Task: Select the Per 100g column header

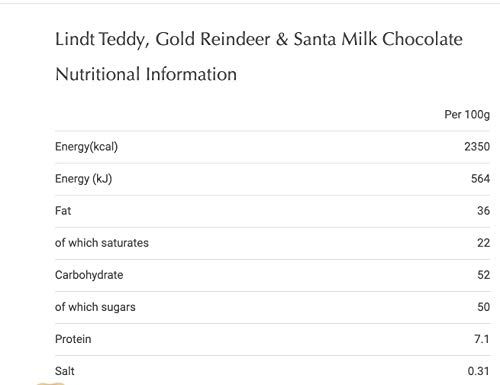Action: (467, 115)
